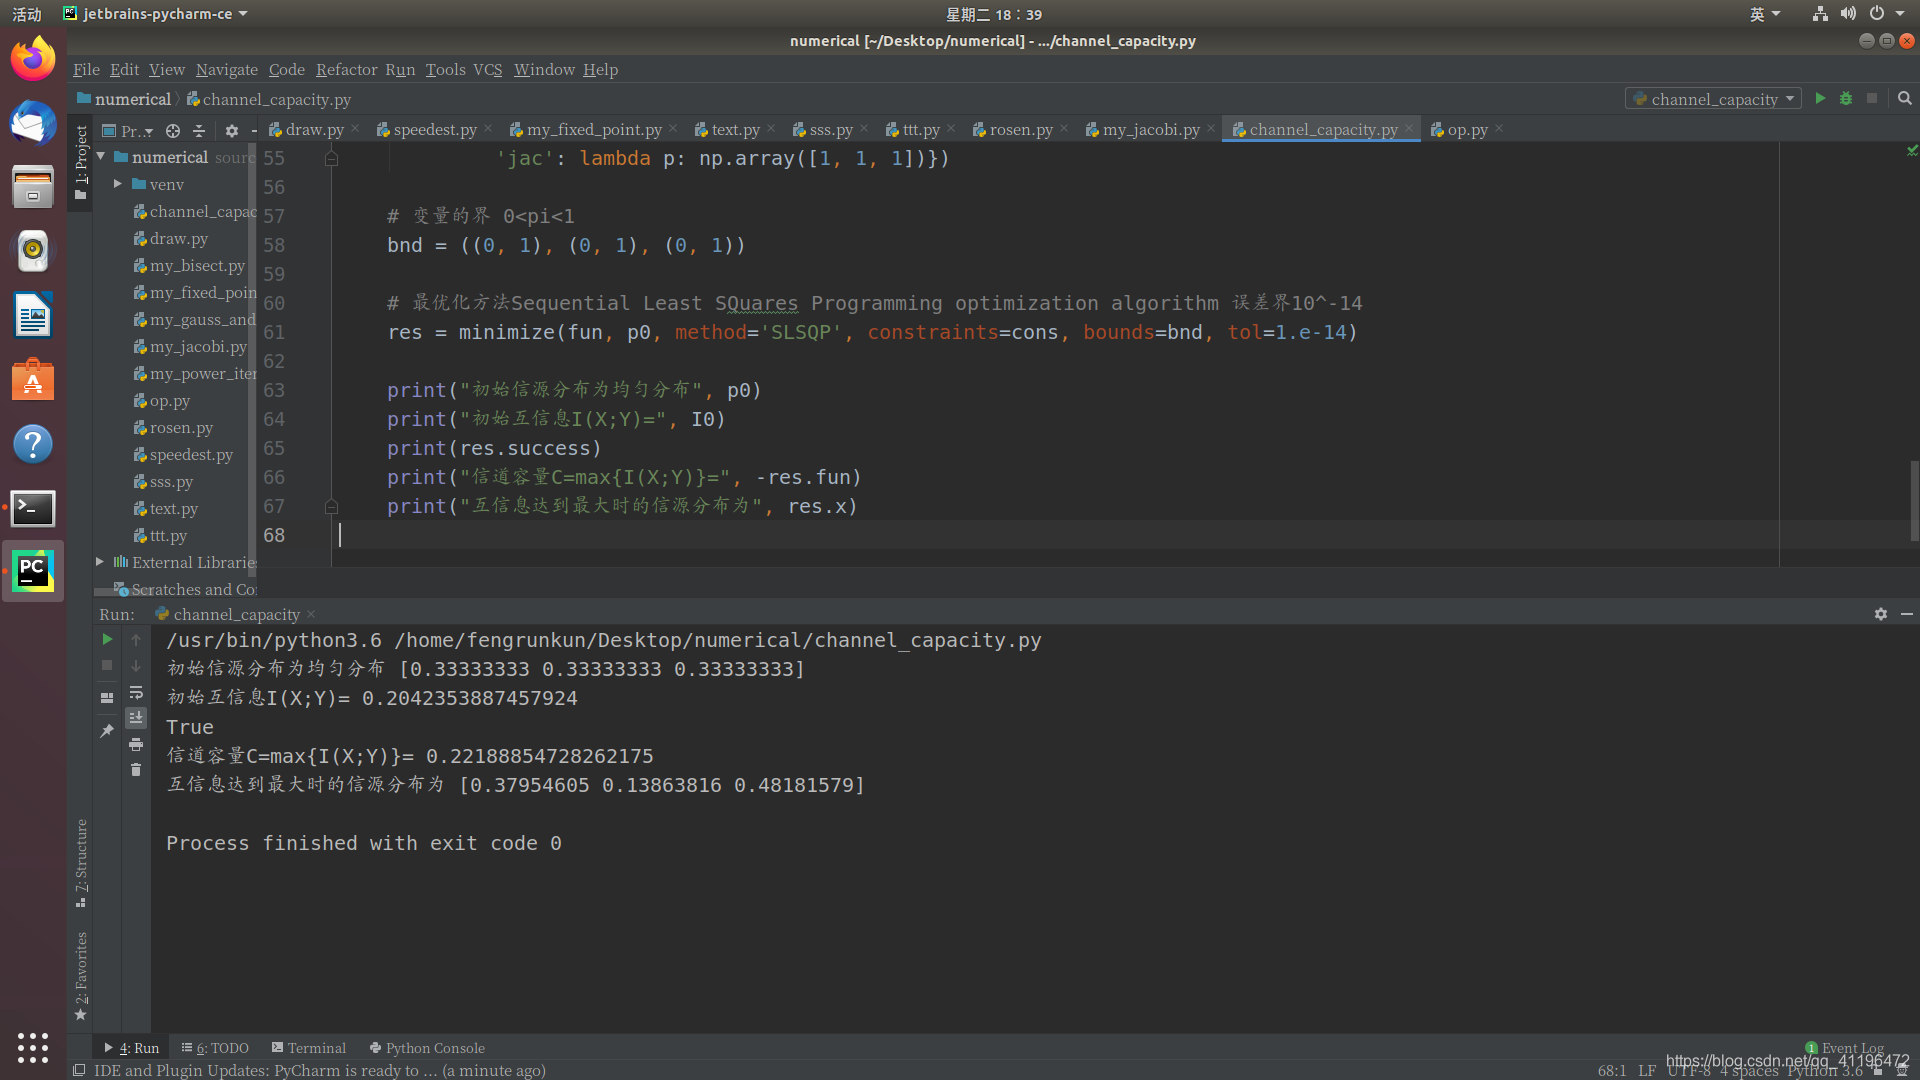Toggle scroll to end of output

(x=136, y=718)
